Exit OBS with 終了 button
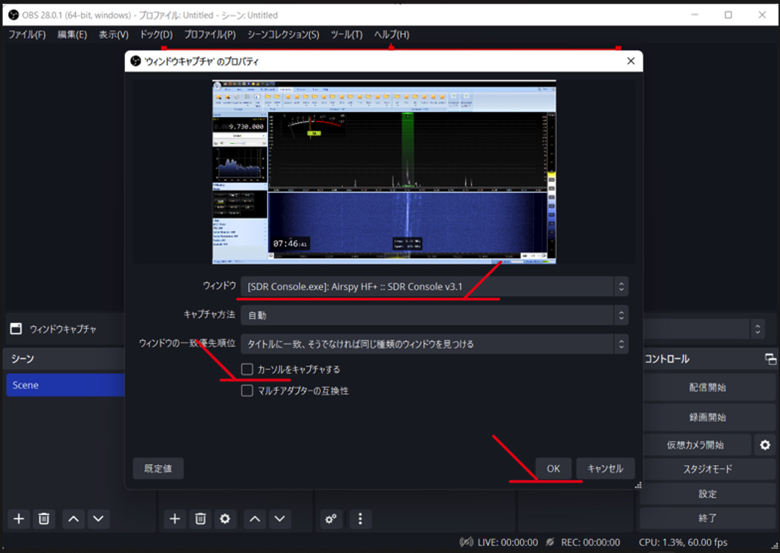The image size is (780, 553). pyautogui.click(x=707, y=518)
